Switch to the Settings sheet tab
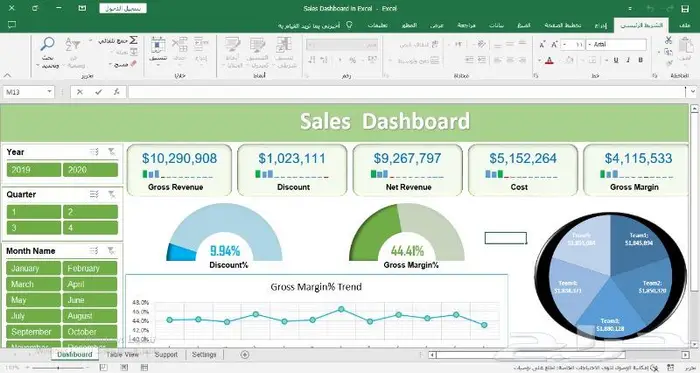This screenshot has width=700, height=373. pos(204,355)
